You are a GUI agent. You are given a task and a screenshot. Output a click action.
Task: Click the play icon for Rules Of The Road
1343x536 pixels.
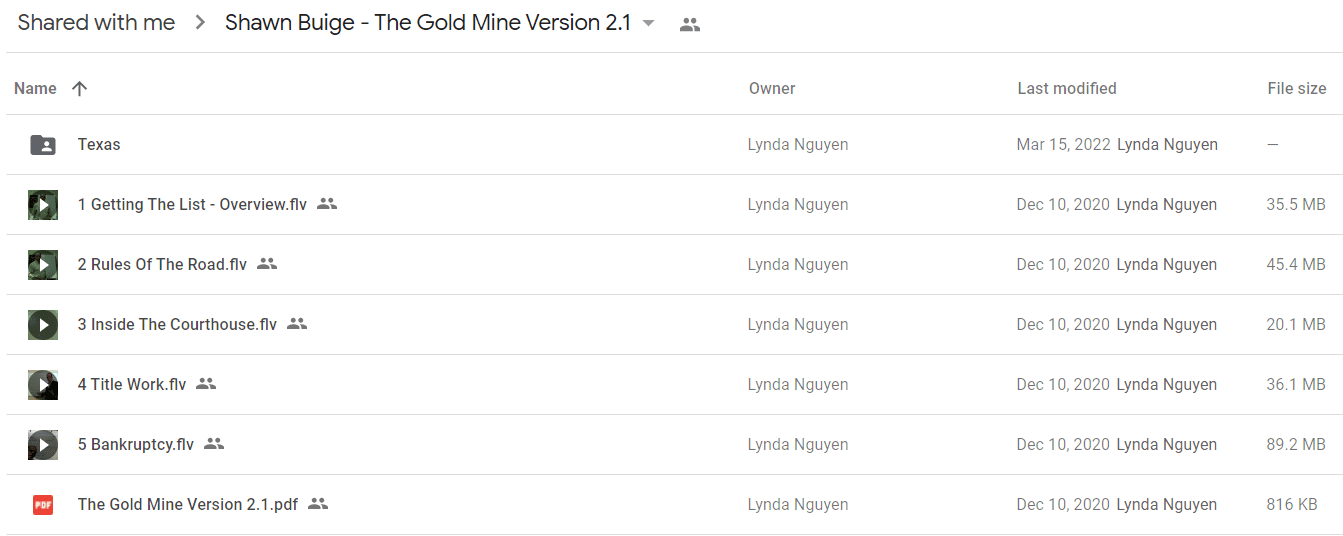pos(43,265)
